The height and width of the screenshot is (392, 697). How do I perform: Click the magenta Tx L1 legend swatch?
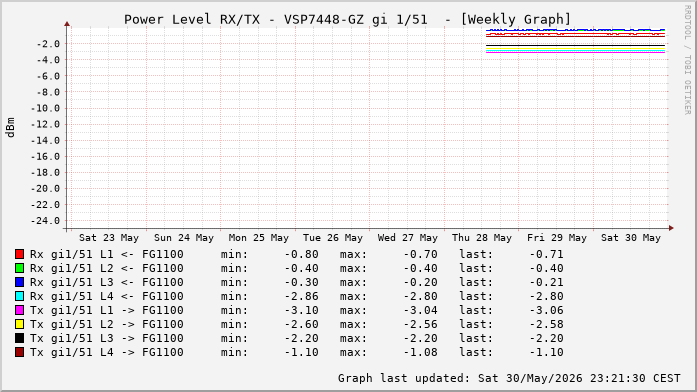pyautogui.click(x=19, y=310)
